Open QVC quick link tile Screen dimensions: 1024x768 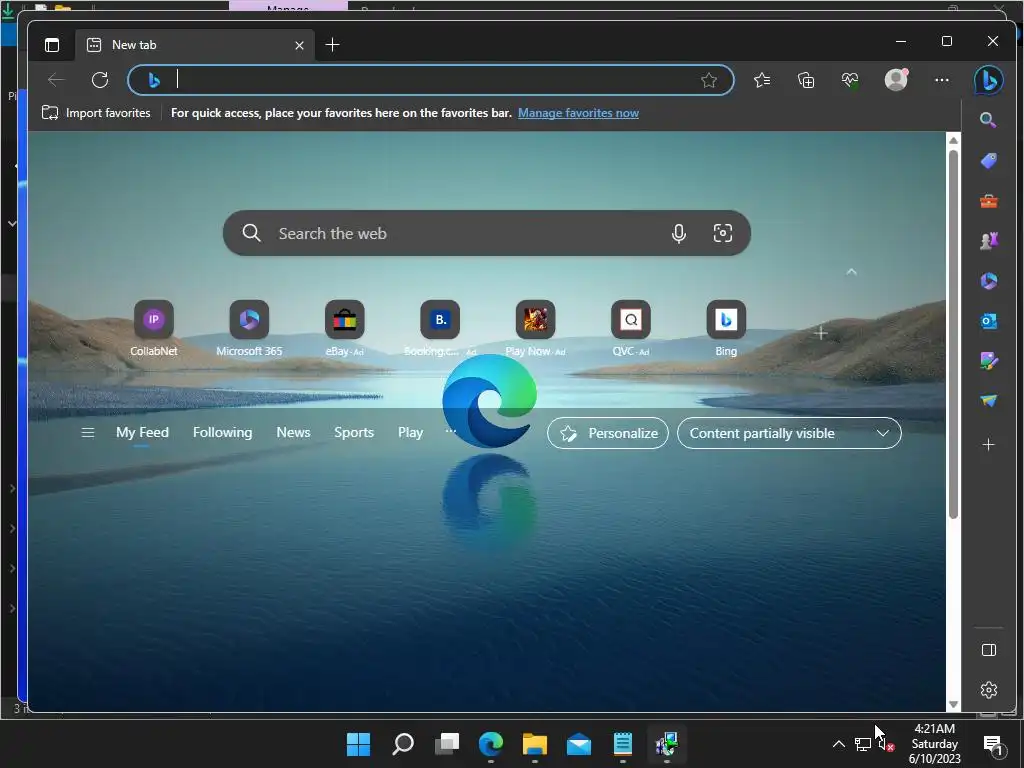tap(630, 328)
